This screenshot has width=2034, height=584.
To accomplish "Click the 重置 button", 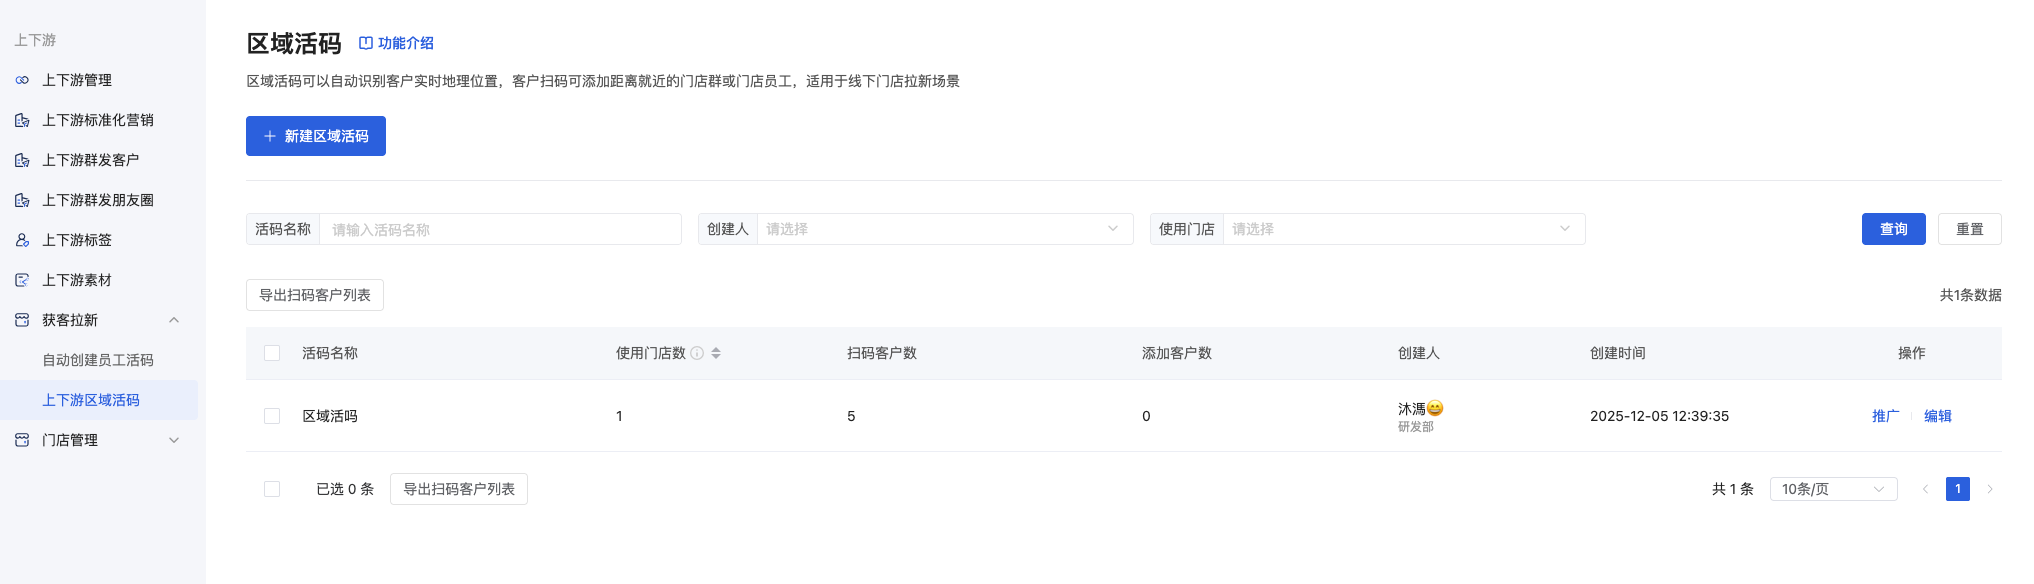I will point(1969,229).
